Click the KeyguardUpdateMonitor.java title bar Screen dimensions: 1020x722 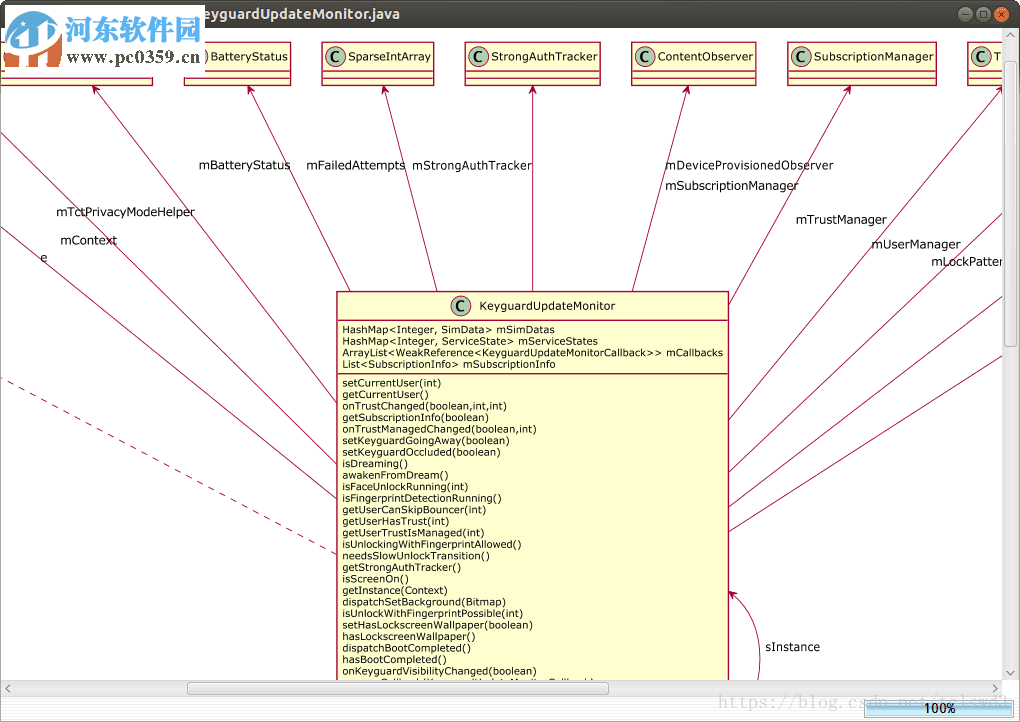point(300,14)
